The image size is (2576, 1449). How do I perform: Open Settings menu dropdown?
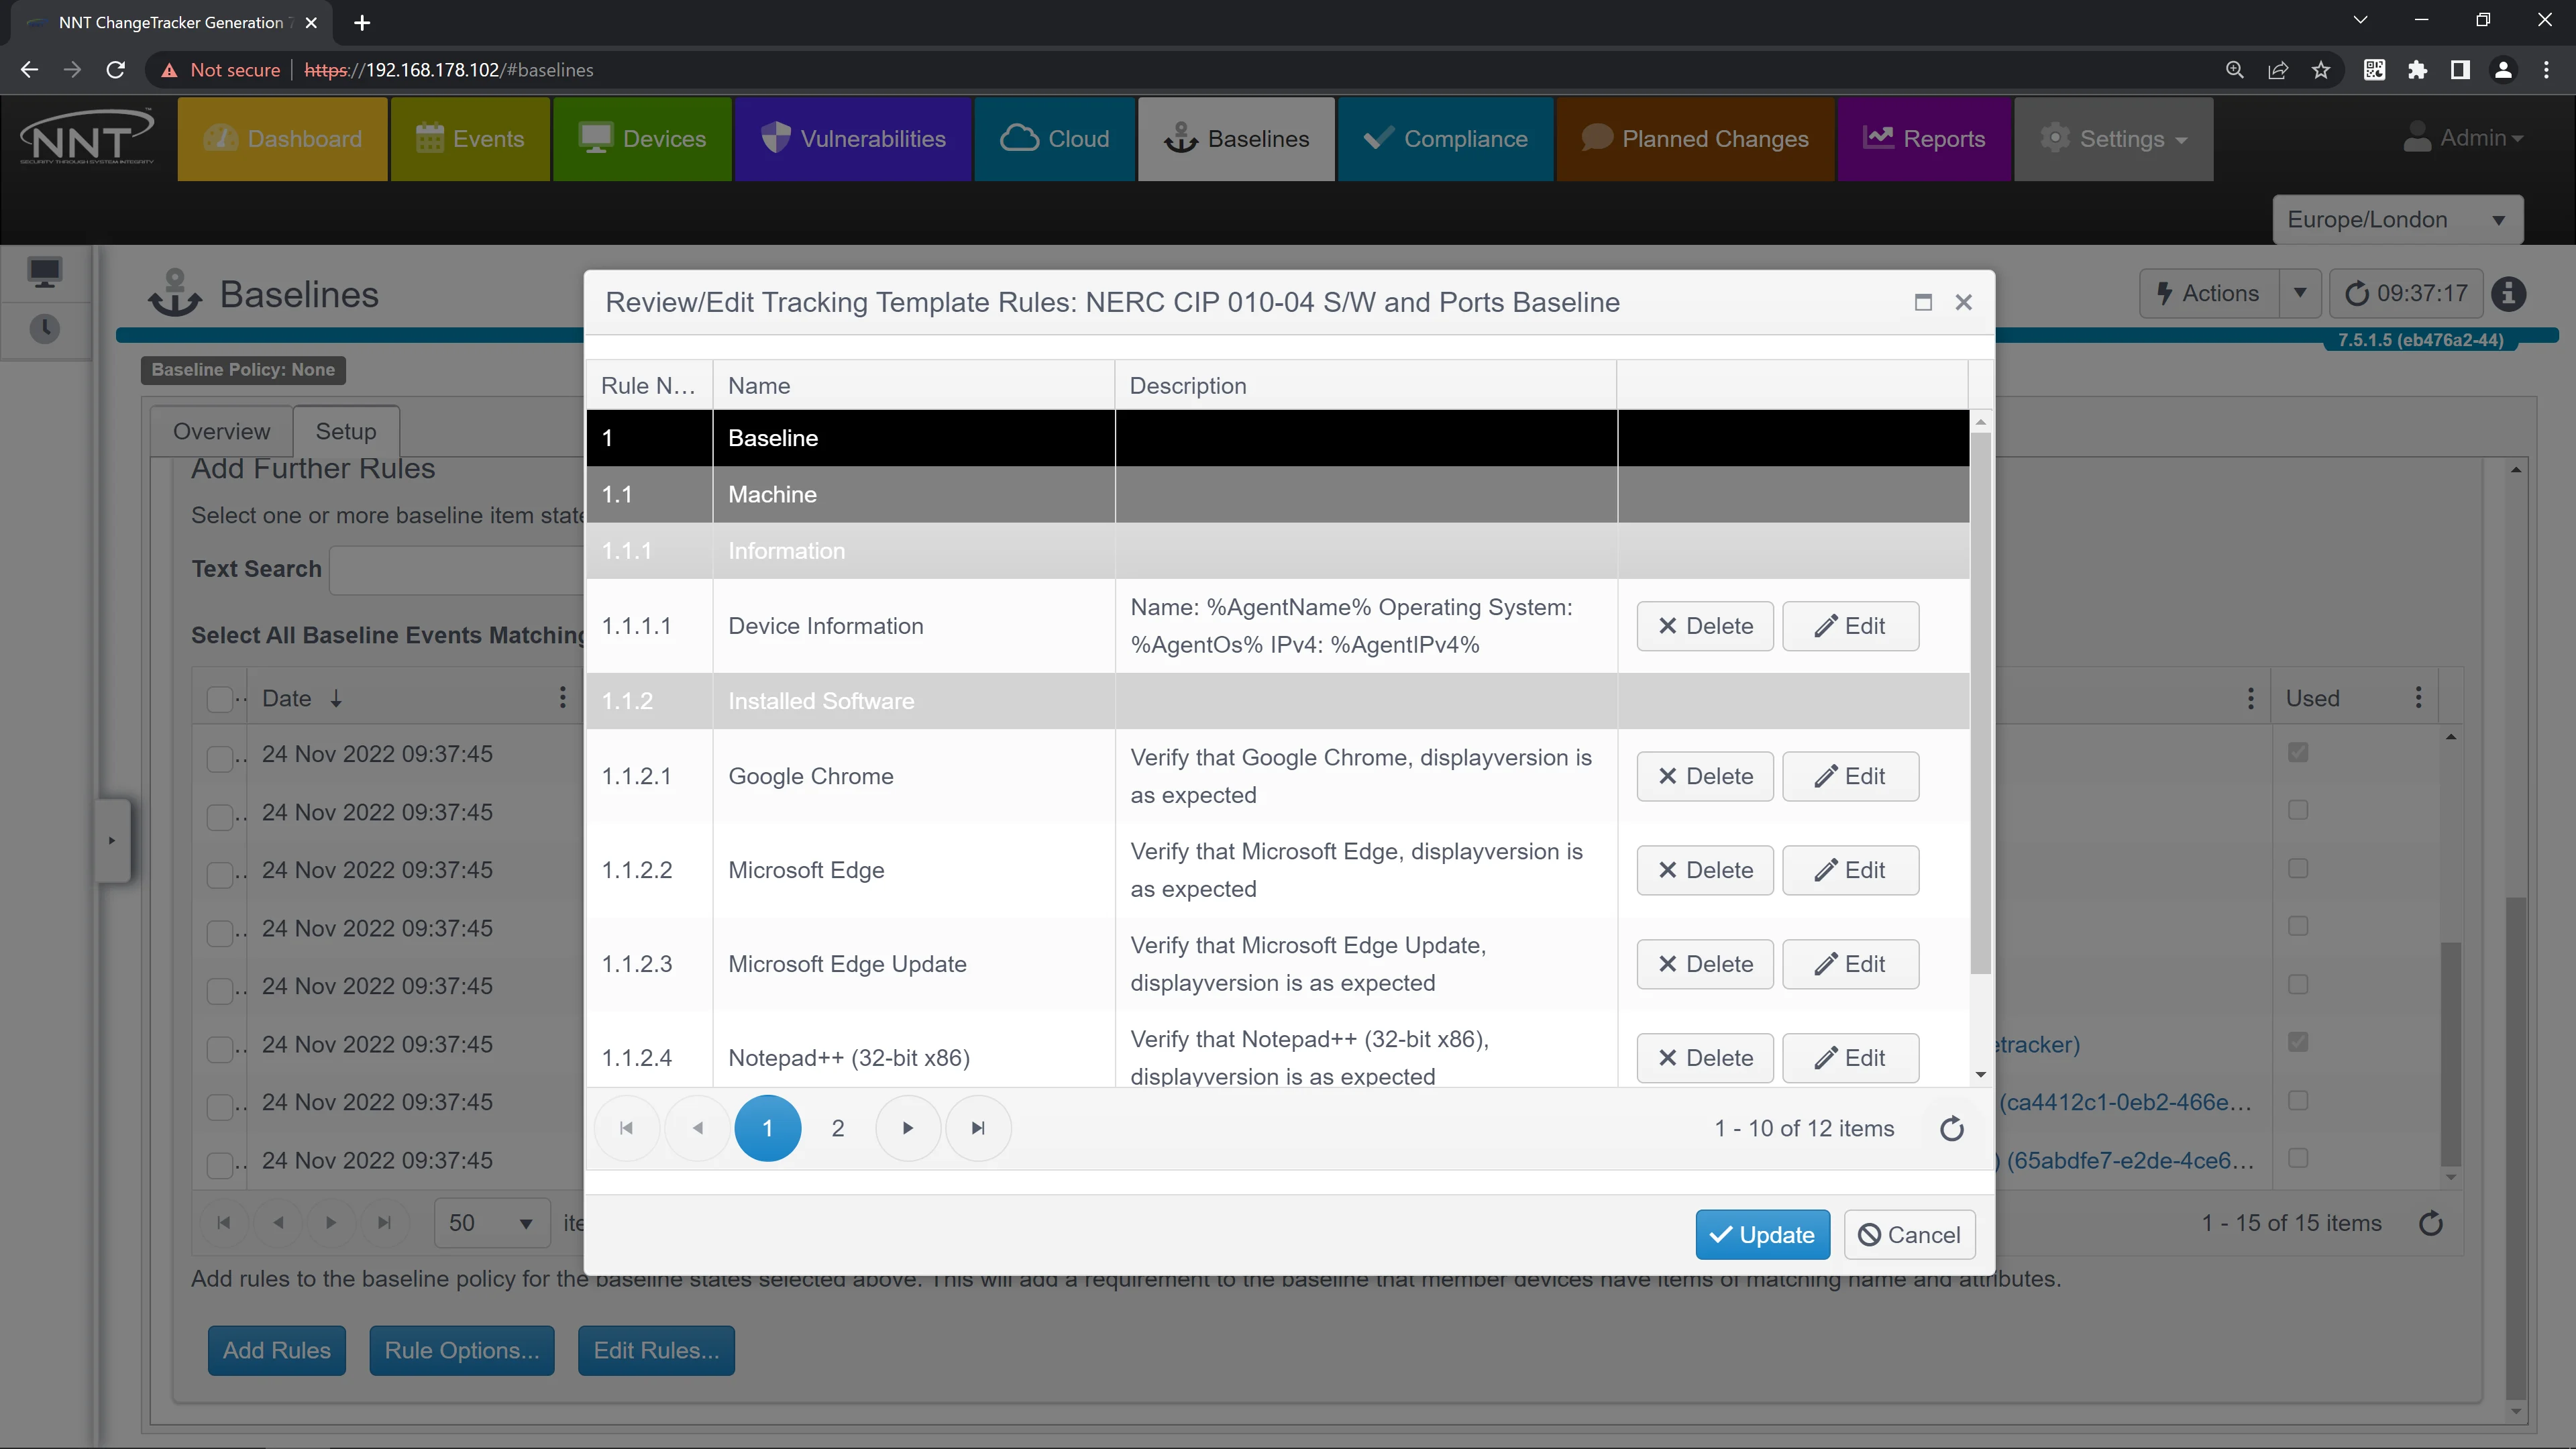2113,139
